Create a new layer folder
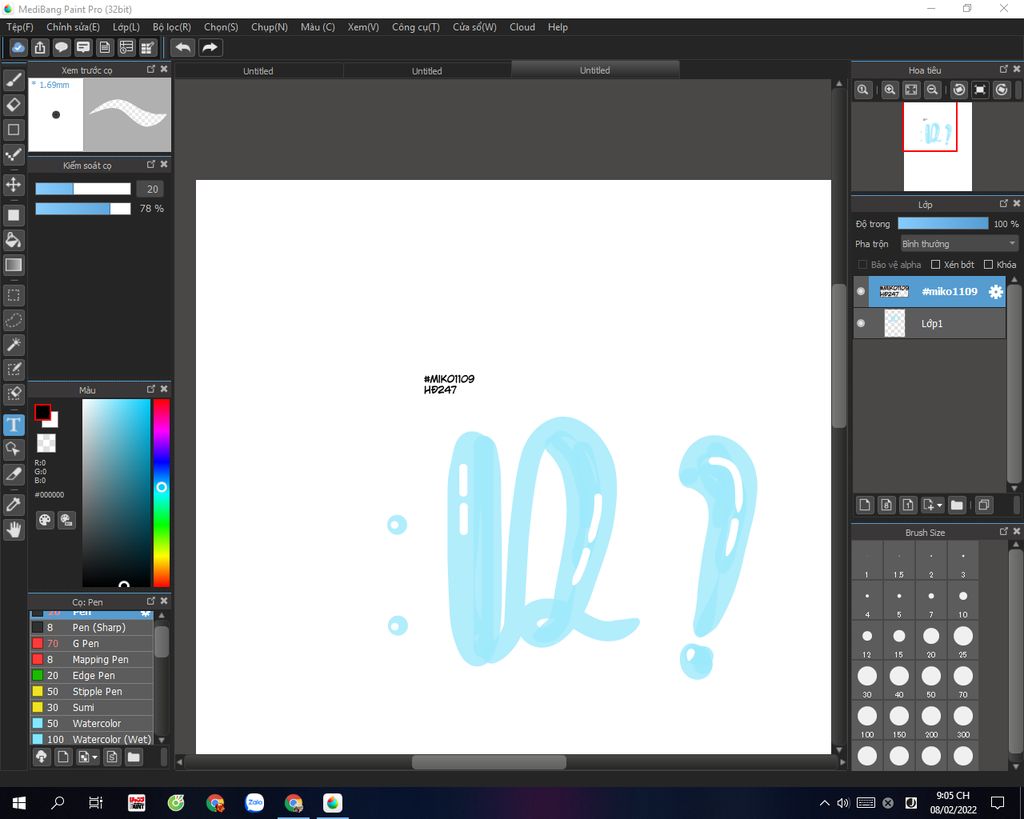Image resolution: width=1024 pixels, height=819 pixels. pyautogui.click(x=957, y=505)
